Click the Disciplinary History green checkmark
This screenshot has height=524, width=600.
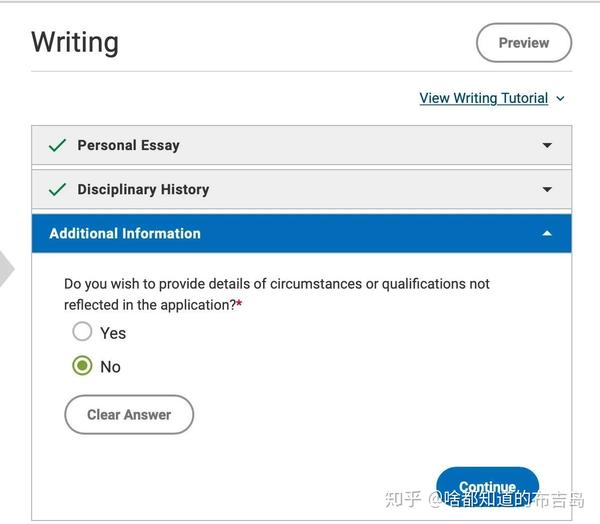58,189
